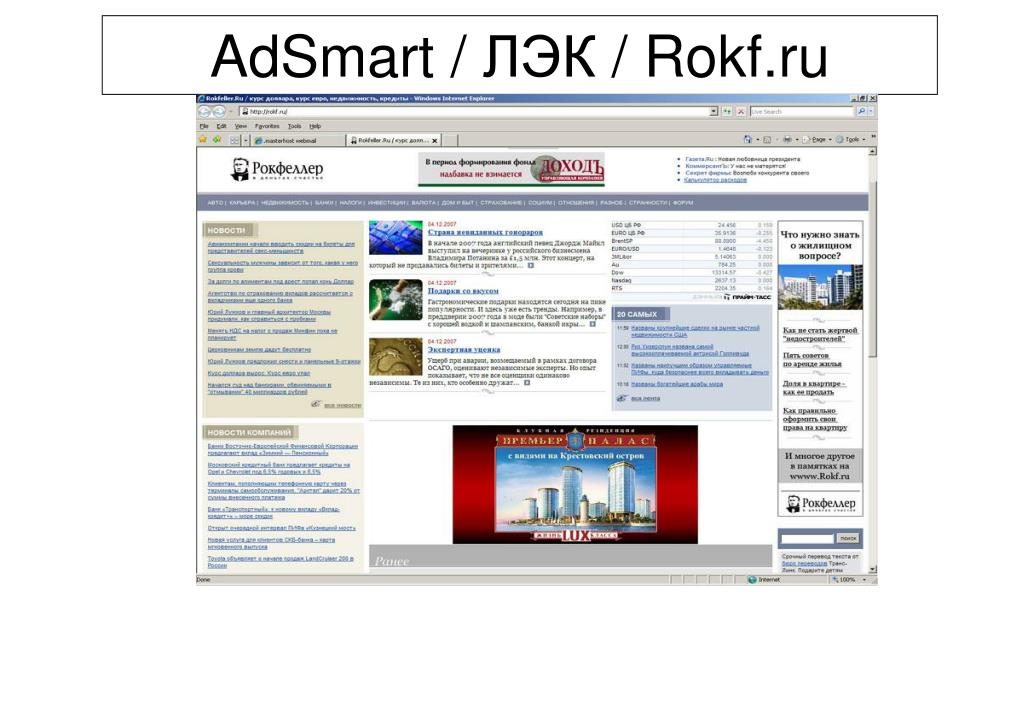Open the Edit menu
This screenshot has width=1023, height=708.
[x=222, y=126]
